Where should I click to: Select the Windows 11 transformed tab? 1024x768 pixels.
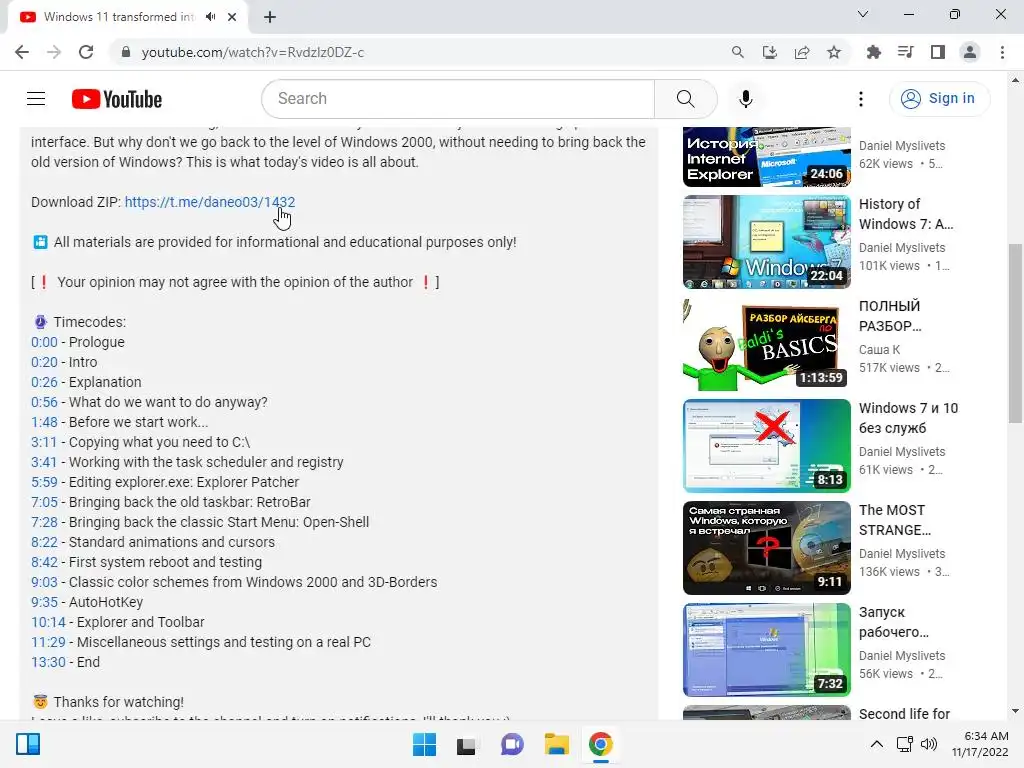click(x=118, y=17)
